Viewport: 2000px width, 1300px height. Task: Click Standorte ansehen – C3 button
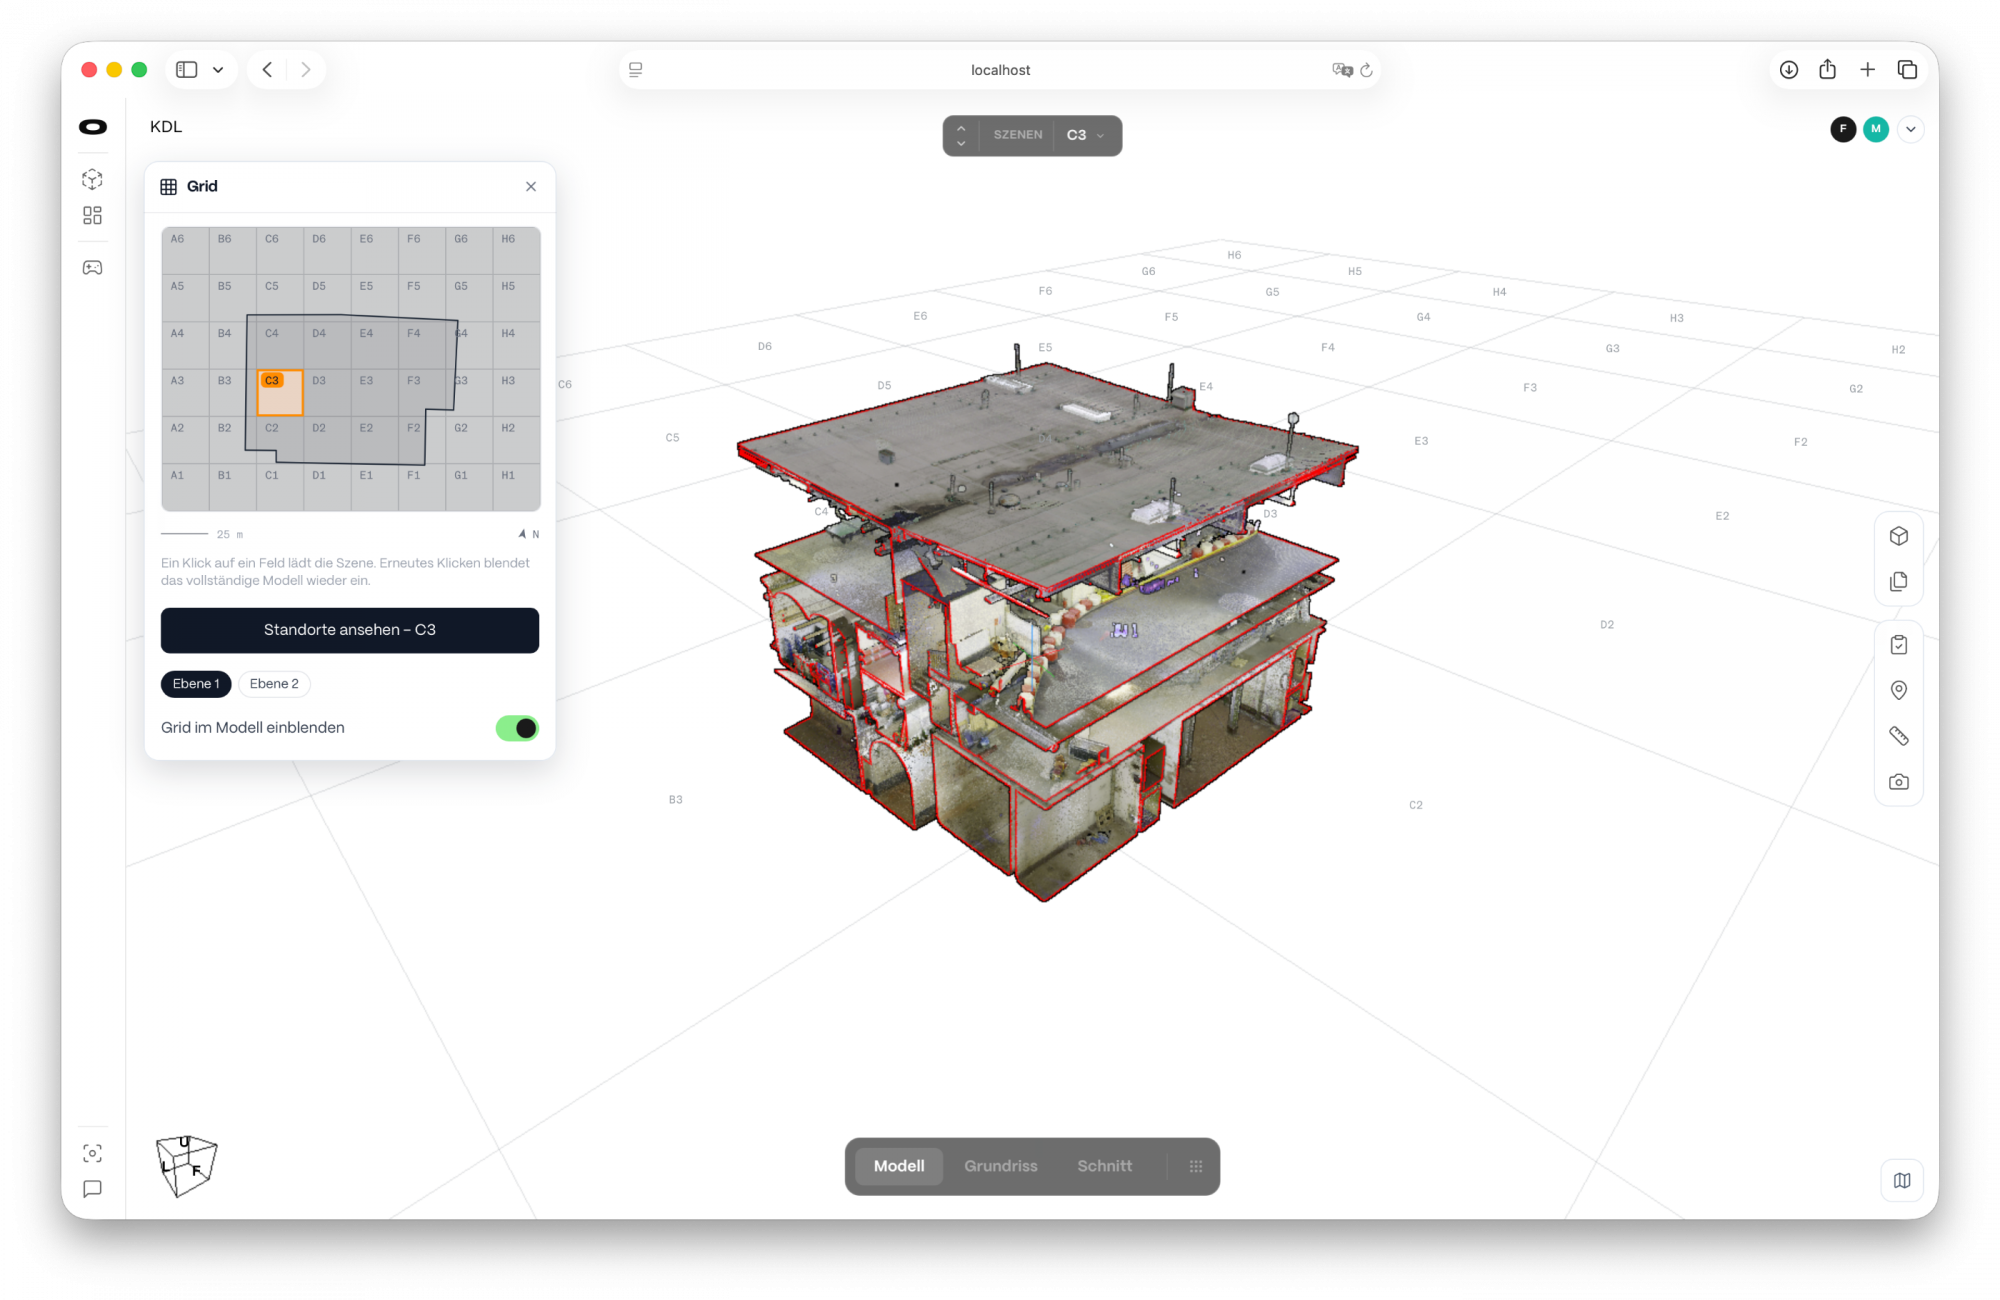pos(350,630)
